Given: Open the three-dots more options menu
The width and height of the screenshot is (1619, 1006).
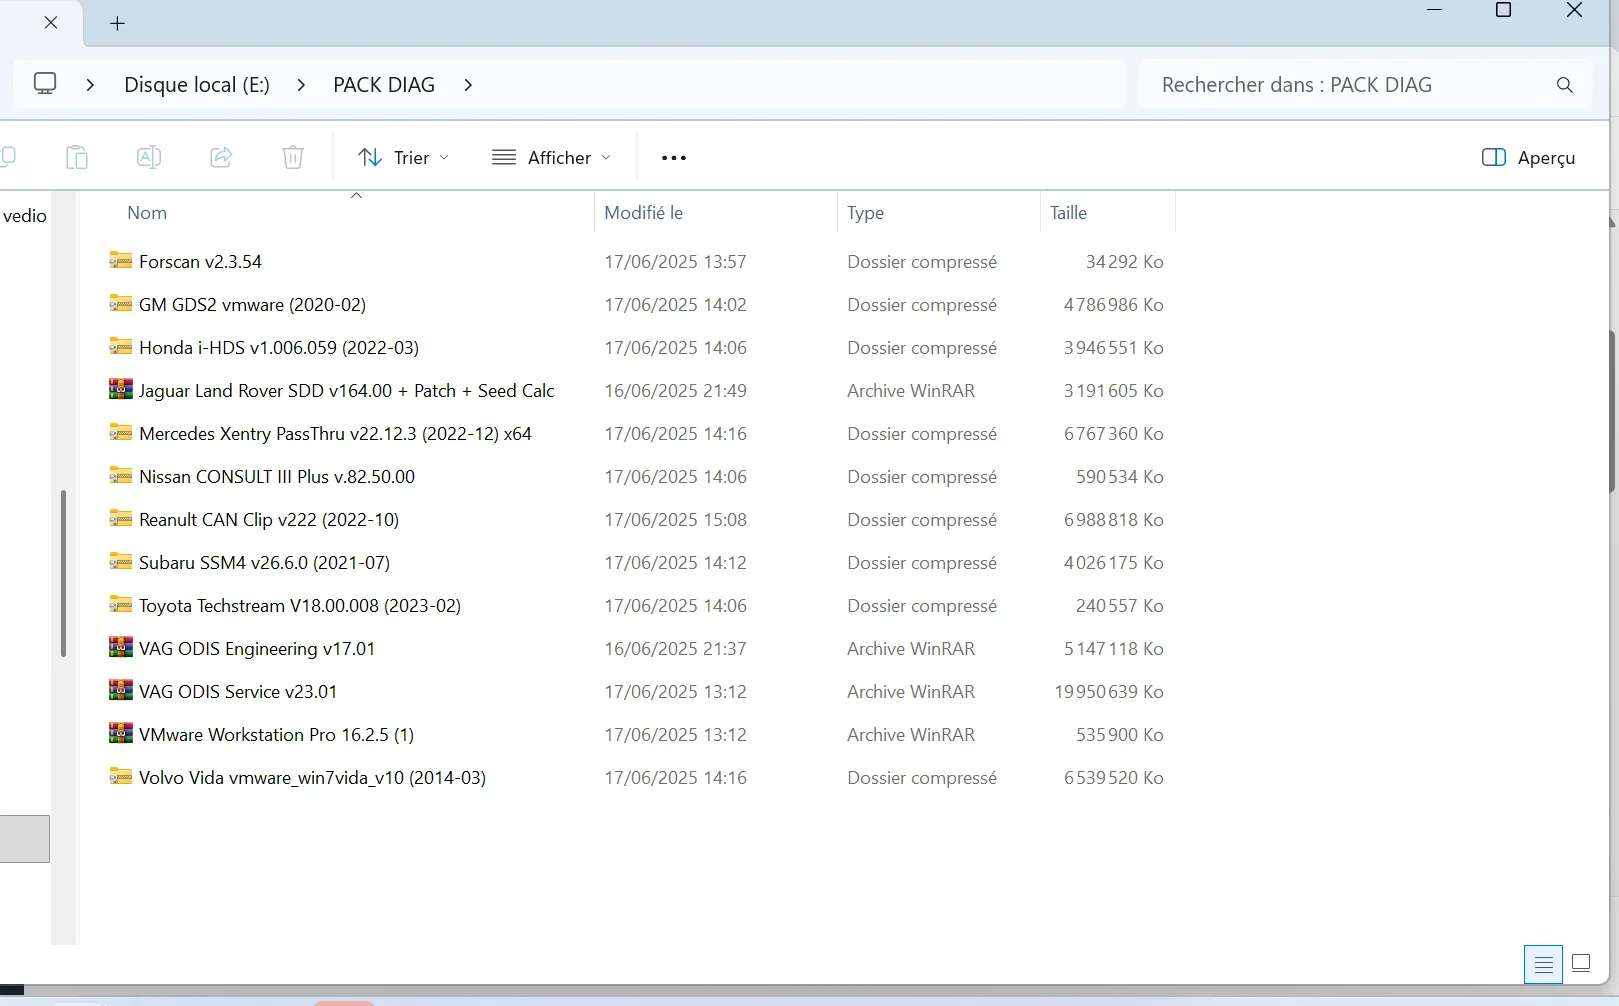Looking at the screenshot, I should 674,157.
